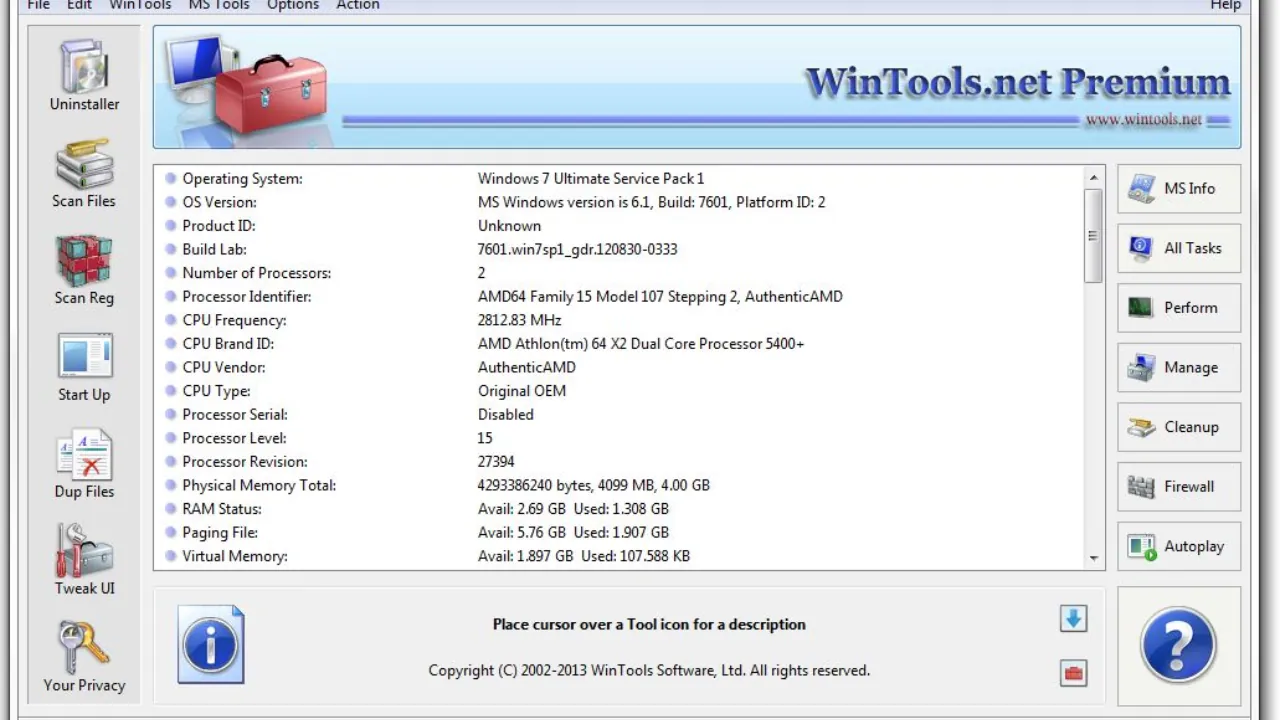This screenshot has width=1280, height=720.
Task: Open the Manage section
Action: click(1178, 368)
